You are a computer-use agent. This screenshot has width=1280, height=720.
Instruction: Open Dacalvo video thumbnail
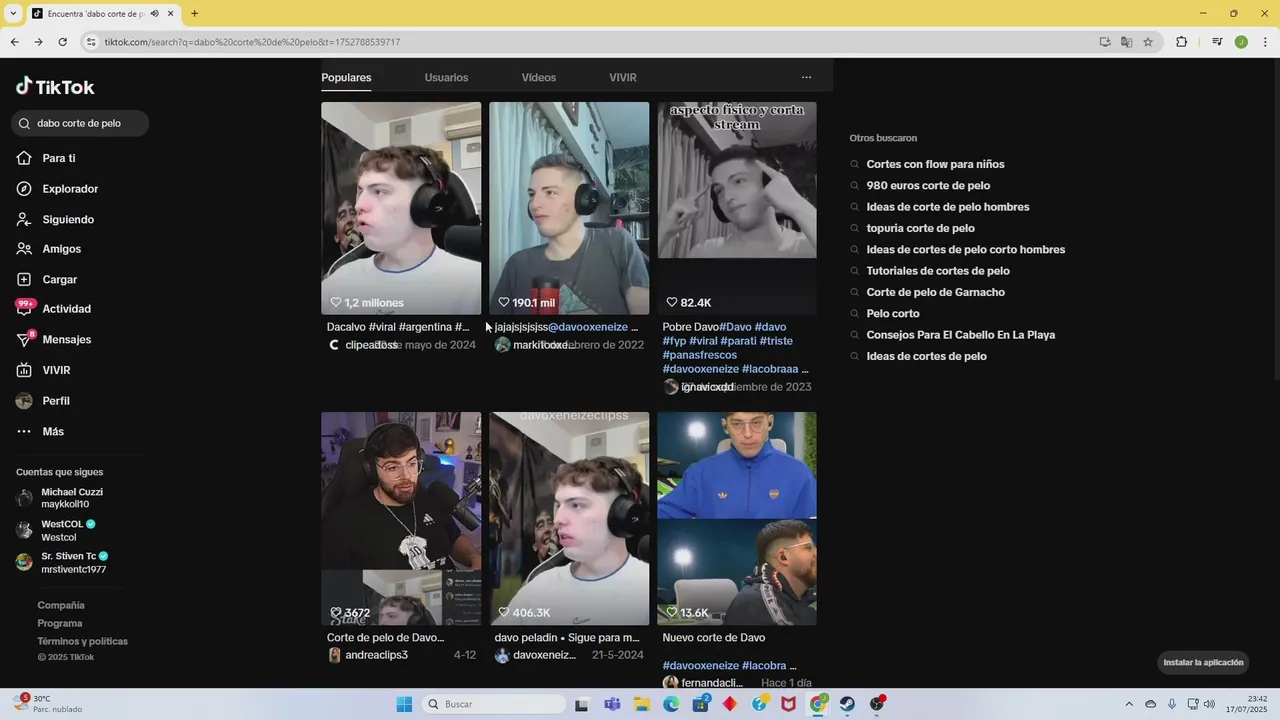pyautogui.click(x=401, y=208)
